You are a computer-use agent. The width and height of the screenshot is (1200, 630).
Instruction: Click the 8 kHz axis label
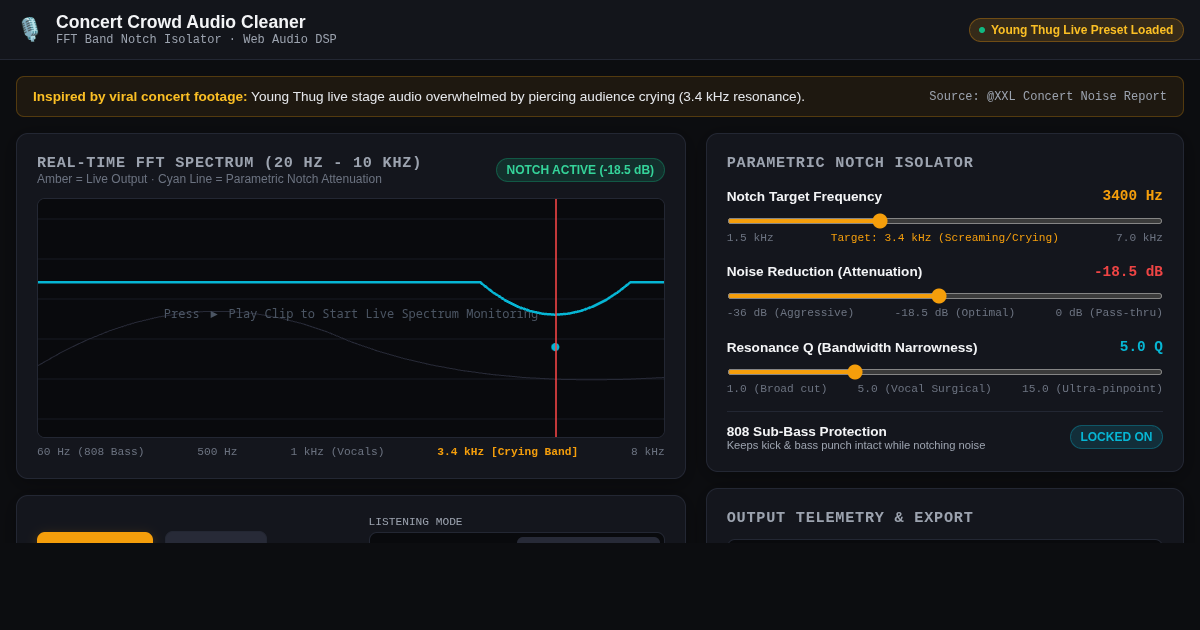[647, 452]
